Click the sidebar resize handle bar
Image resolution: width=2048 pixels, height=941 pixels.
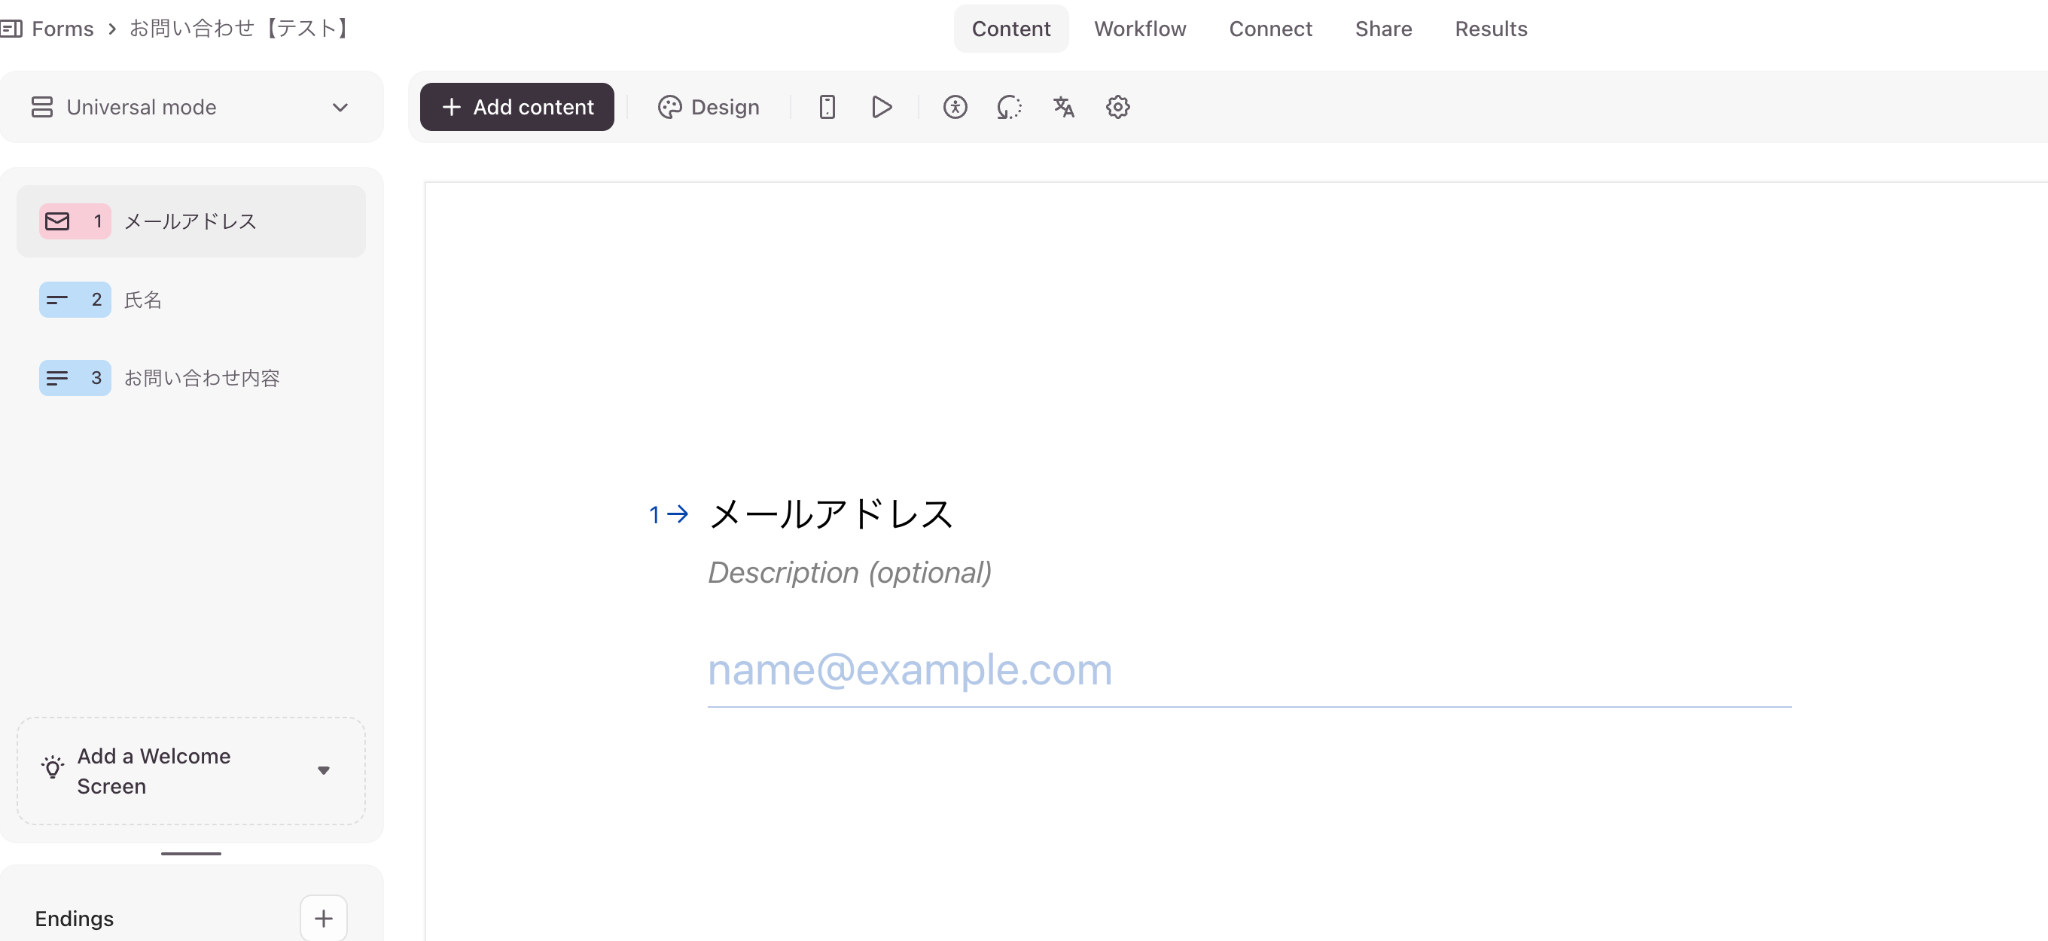coord(191,853)
